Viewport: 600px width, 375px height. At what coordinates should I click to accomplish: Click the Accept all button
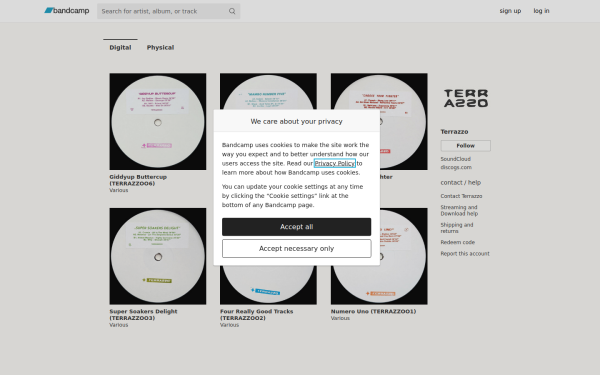296,227
